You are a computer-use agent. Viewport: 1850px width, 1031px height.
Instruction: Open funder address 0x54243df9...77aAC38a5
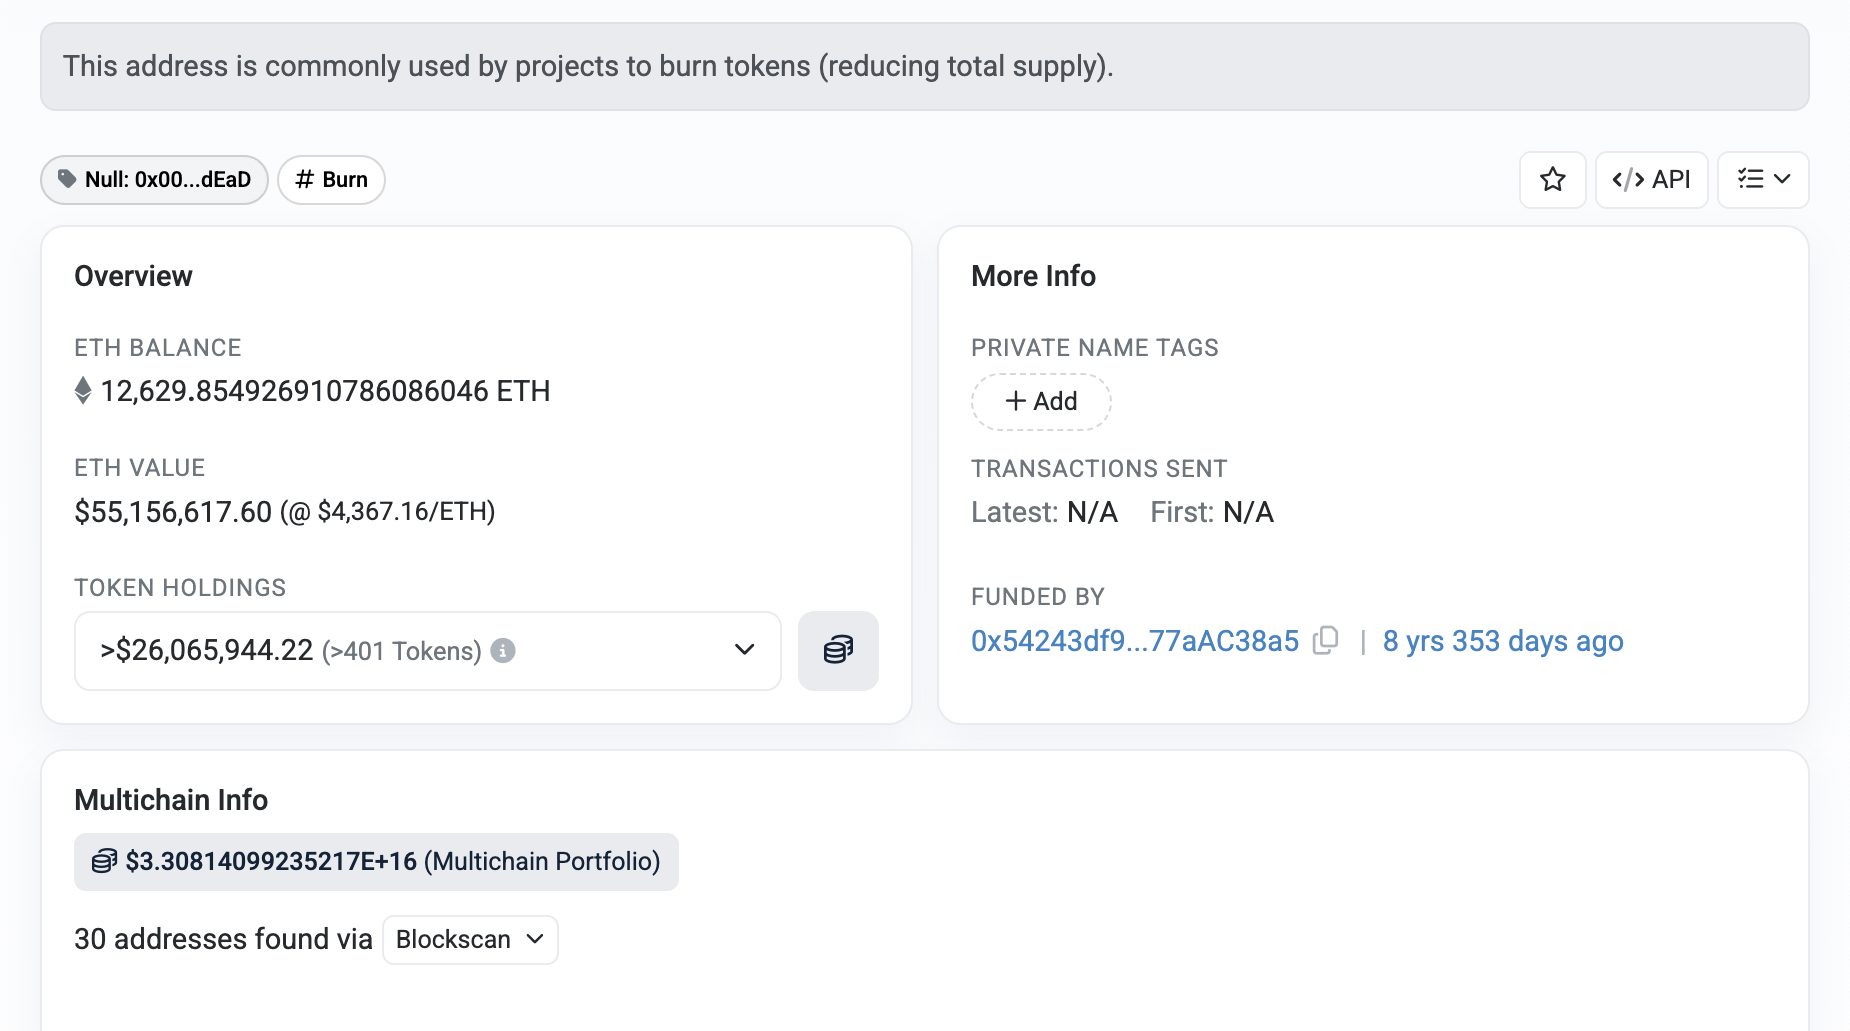tap(1134, 641)
